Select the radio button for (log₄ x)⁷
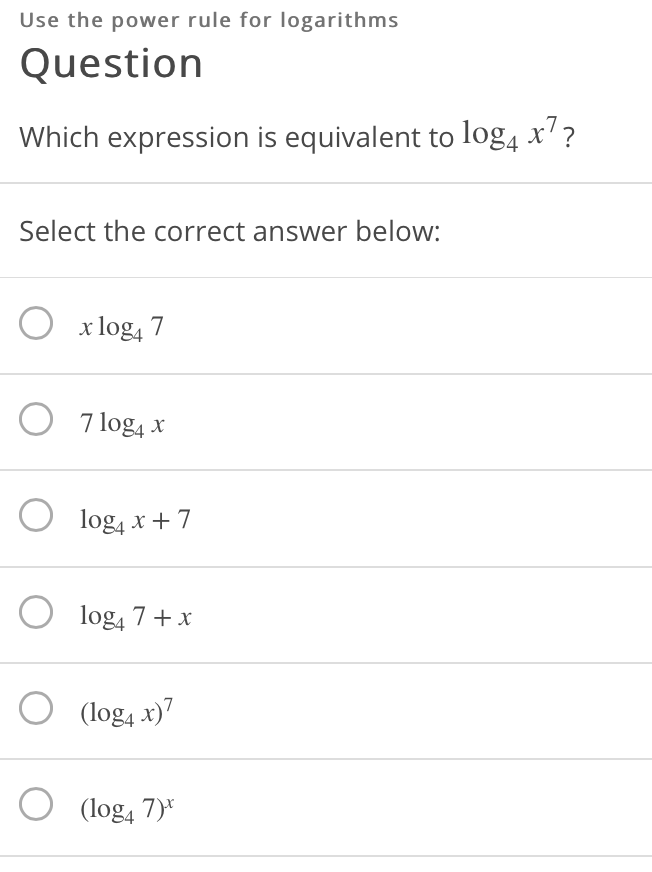 [36, 707]
